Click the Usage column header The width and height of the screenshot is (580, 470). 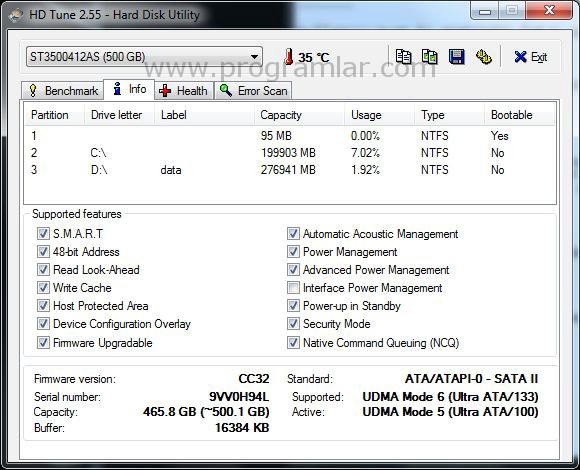[x=380, y=115]
